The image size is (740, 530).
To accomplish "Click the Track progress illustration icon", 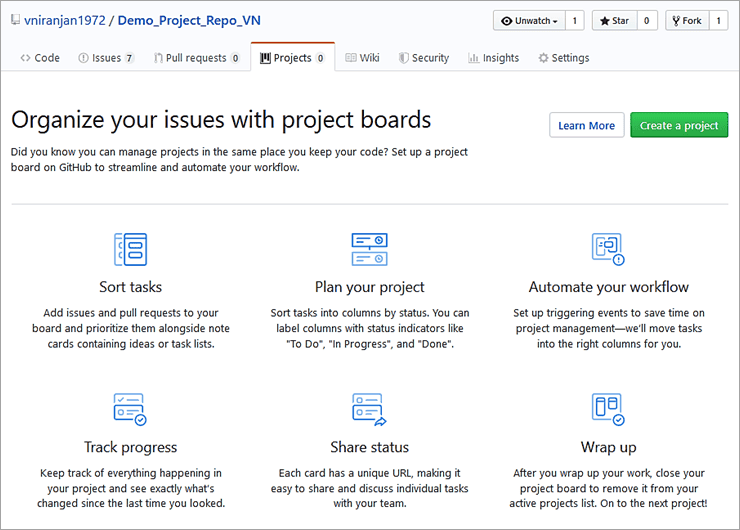I will (x=130, y=409).
